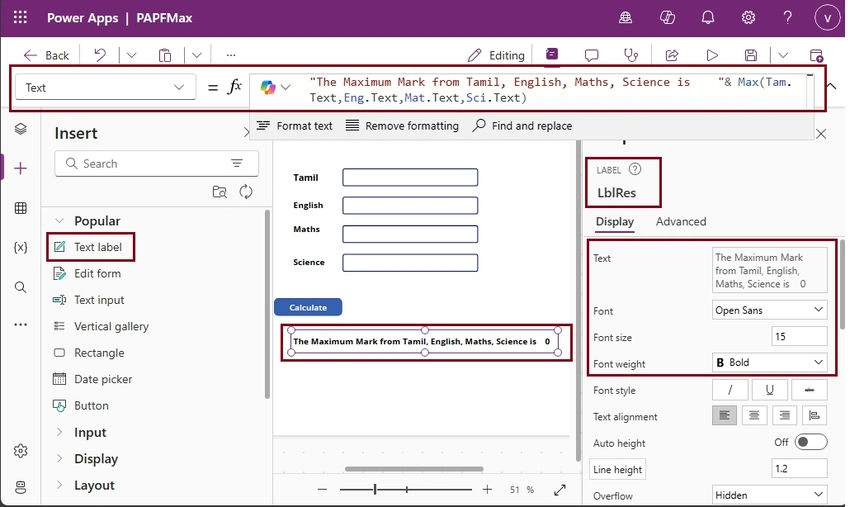Switch to the Display tab
The image size is (850, 507).
click(615, 221)
